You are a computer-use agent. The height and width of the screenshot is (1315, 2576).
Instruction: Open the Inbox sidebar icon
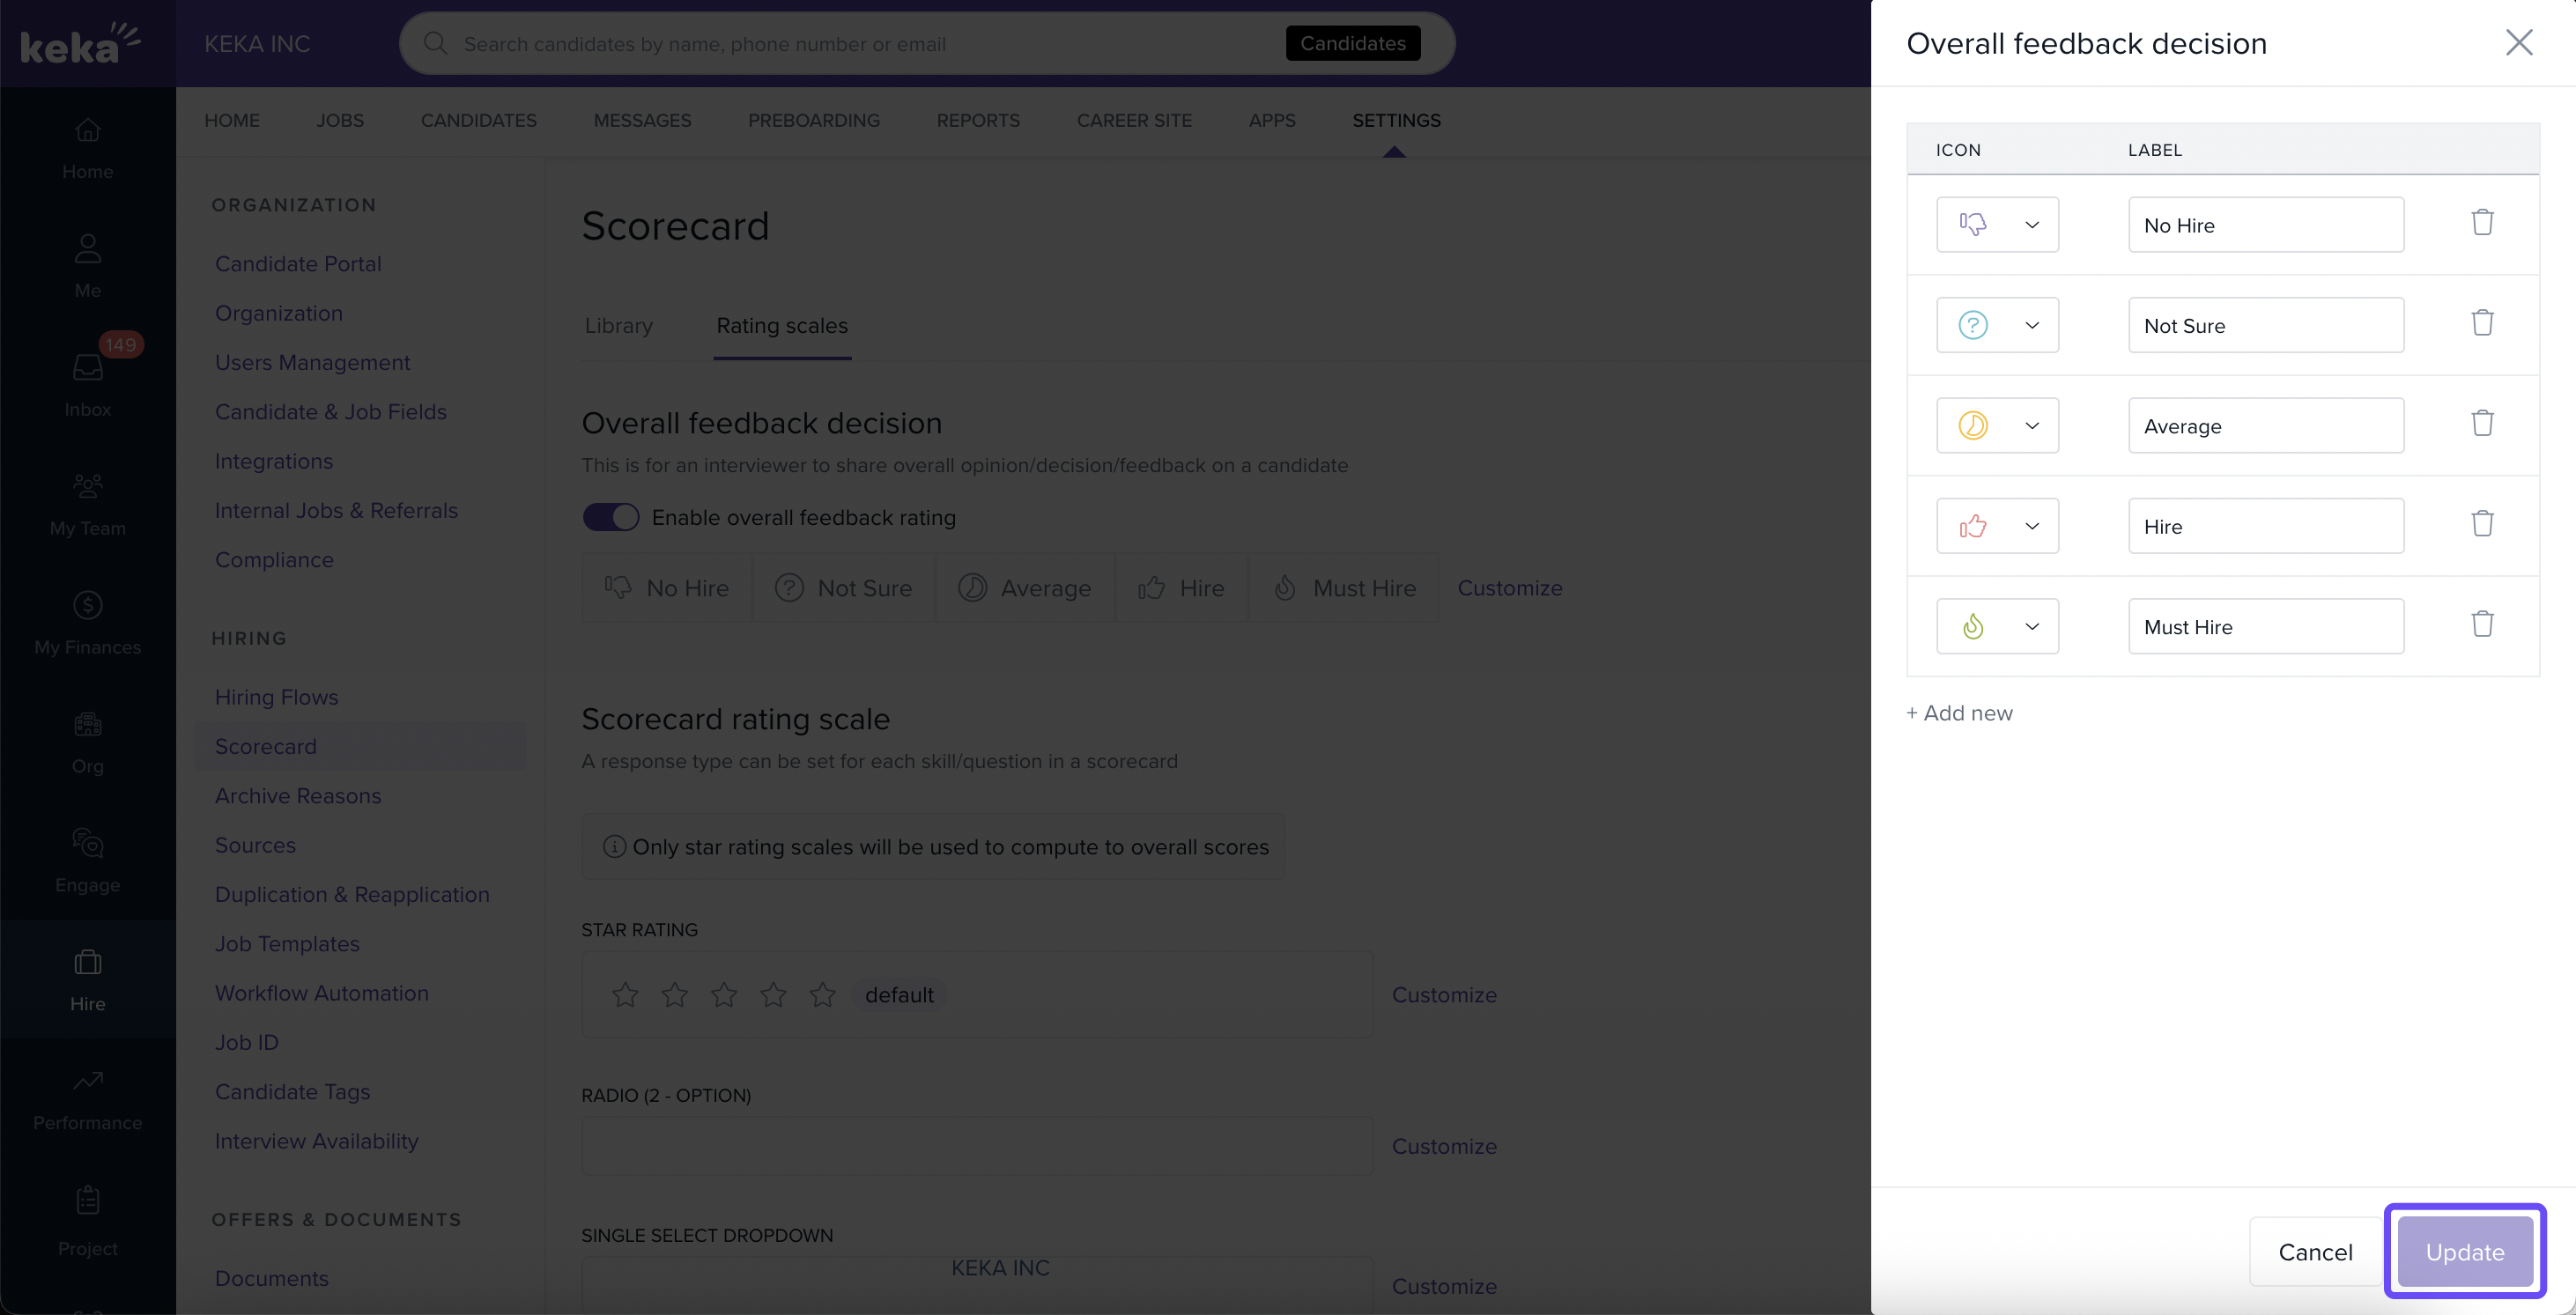(88, 381)
